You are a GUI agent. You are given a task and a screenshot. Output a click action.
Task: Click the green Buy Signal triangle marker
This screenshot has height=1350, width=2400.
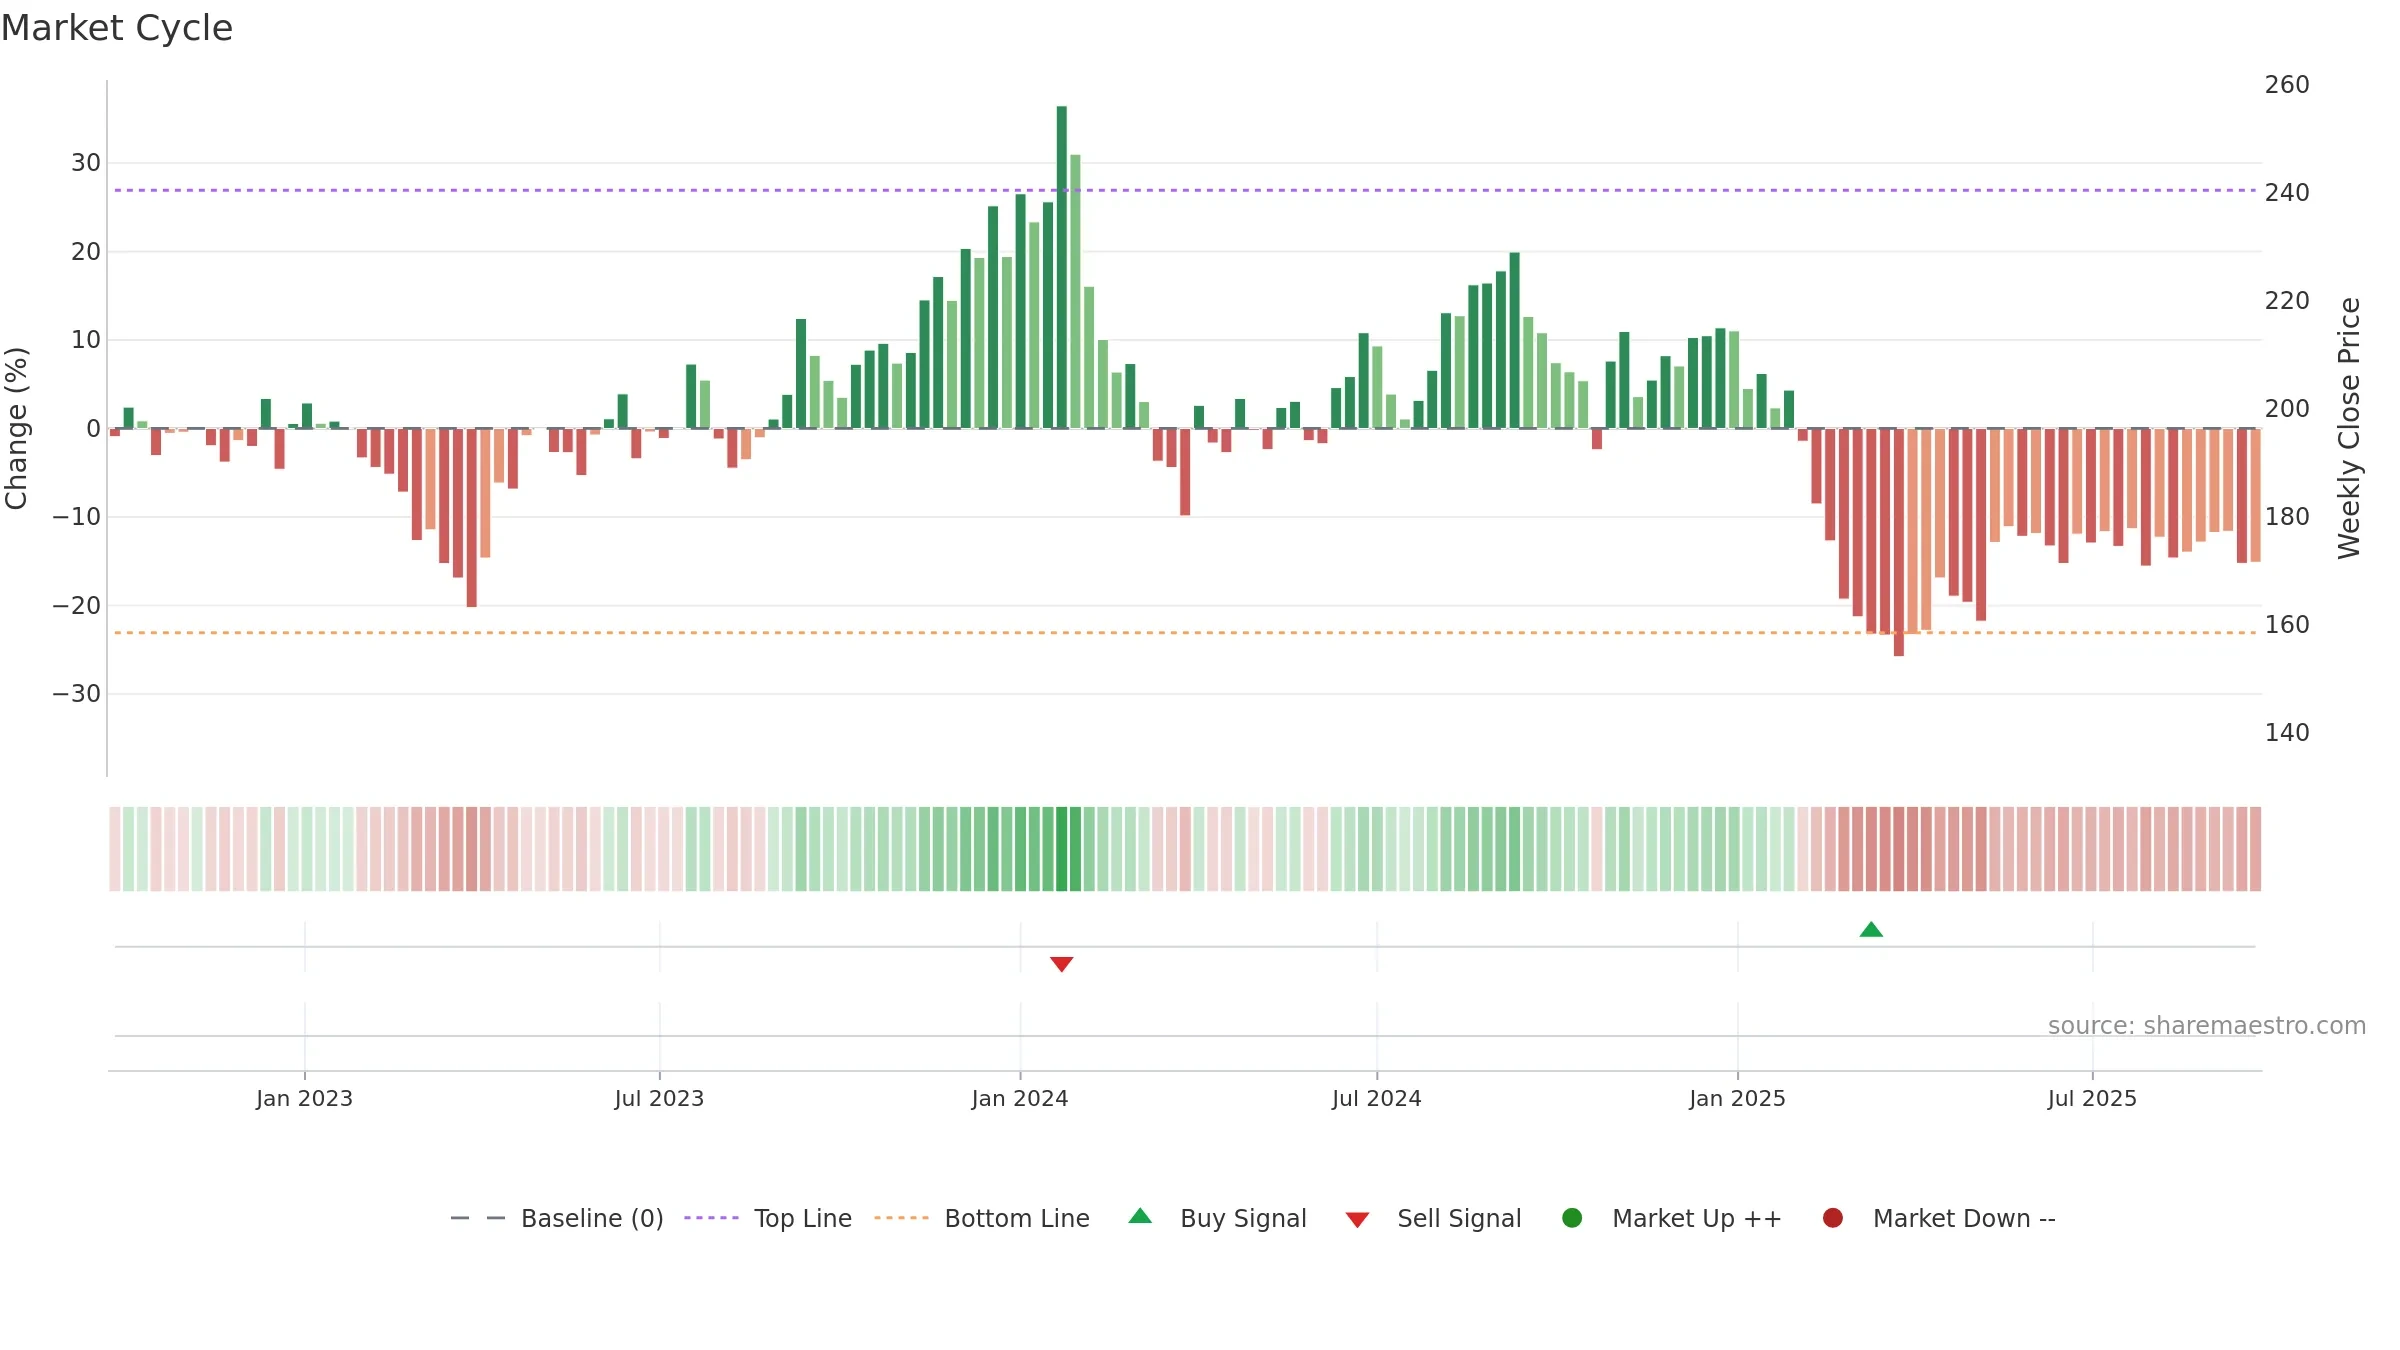pos(1871,930)
